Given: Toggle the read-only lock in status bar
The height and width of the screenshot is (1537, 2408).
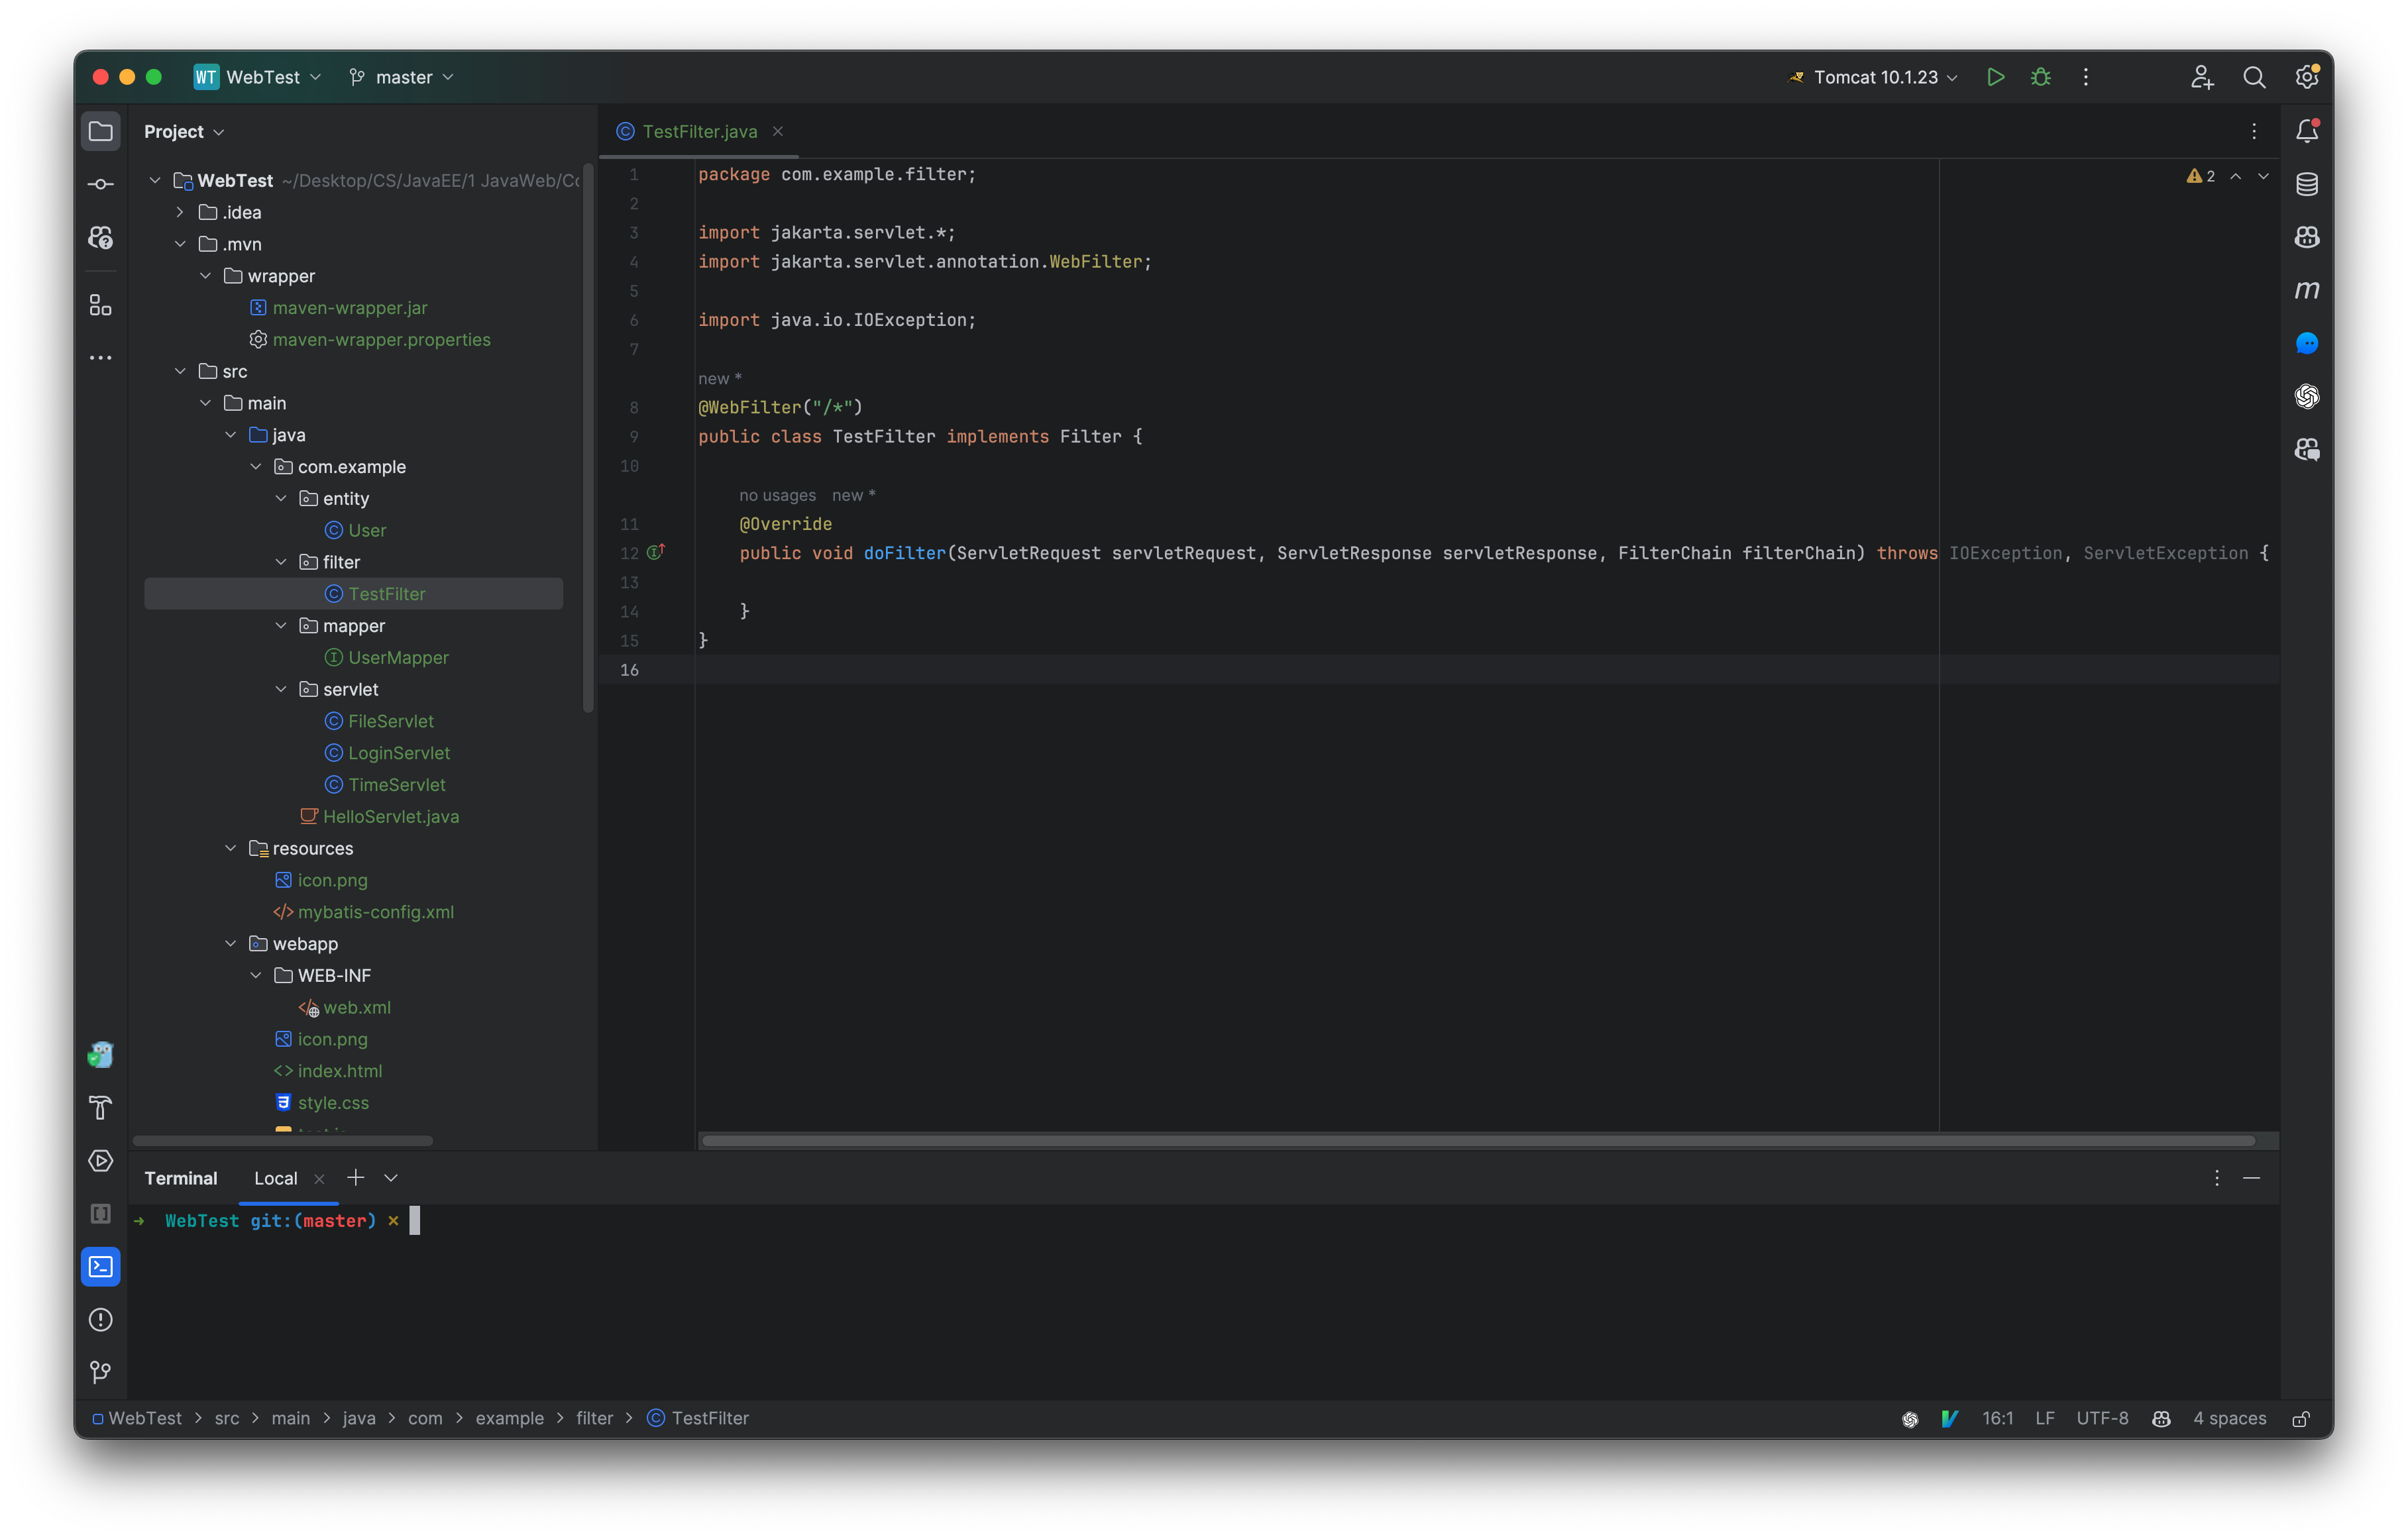Looking at the screenshot, I should point(2300,1419).
